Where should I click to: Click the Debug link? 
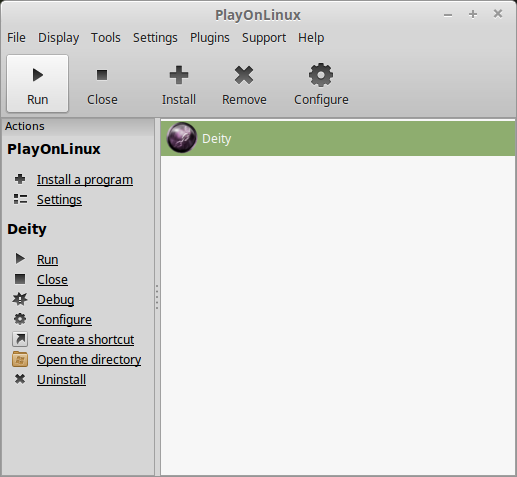tap(56, 300)
